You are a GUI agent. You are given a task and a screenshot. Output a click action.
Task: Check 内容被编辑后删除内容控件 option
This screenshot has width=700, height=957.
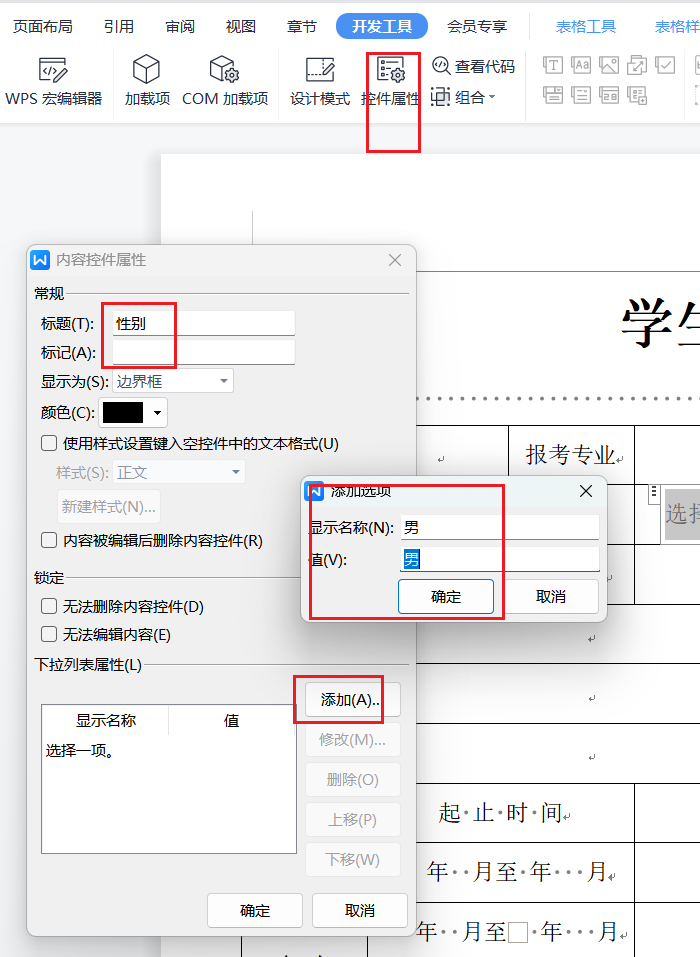49,540
